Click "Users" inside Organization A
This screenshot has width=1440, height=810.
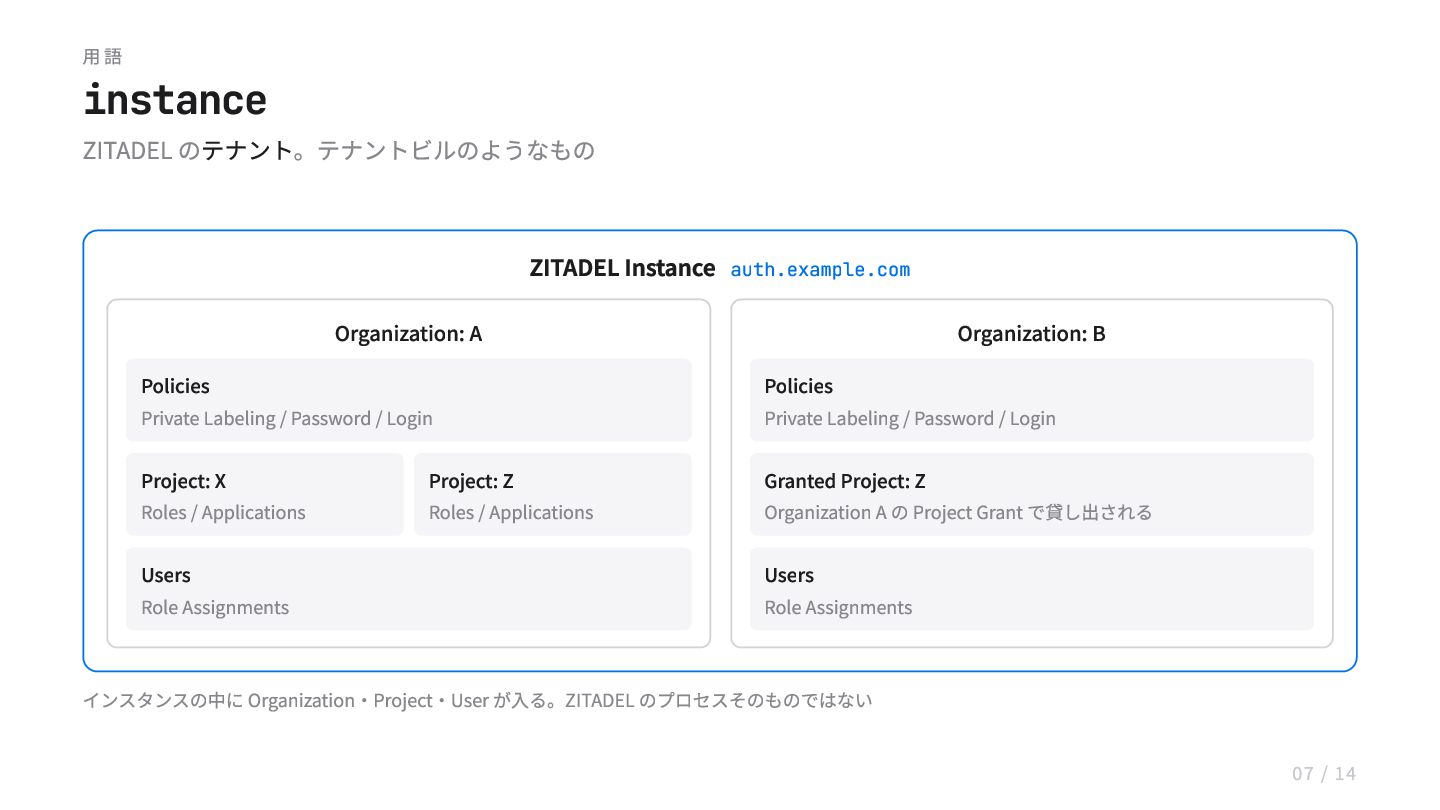[166, 575]
